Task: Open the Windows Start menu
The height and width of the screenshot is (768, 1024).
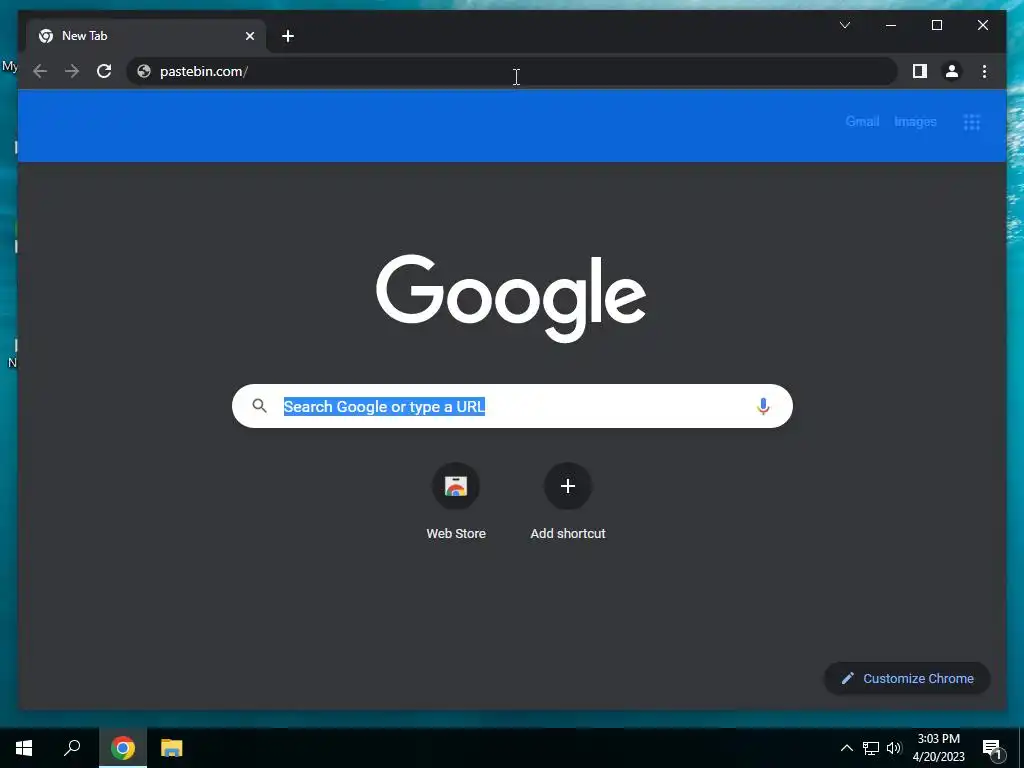Action: tap(24, 748)
